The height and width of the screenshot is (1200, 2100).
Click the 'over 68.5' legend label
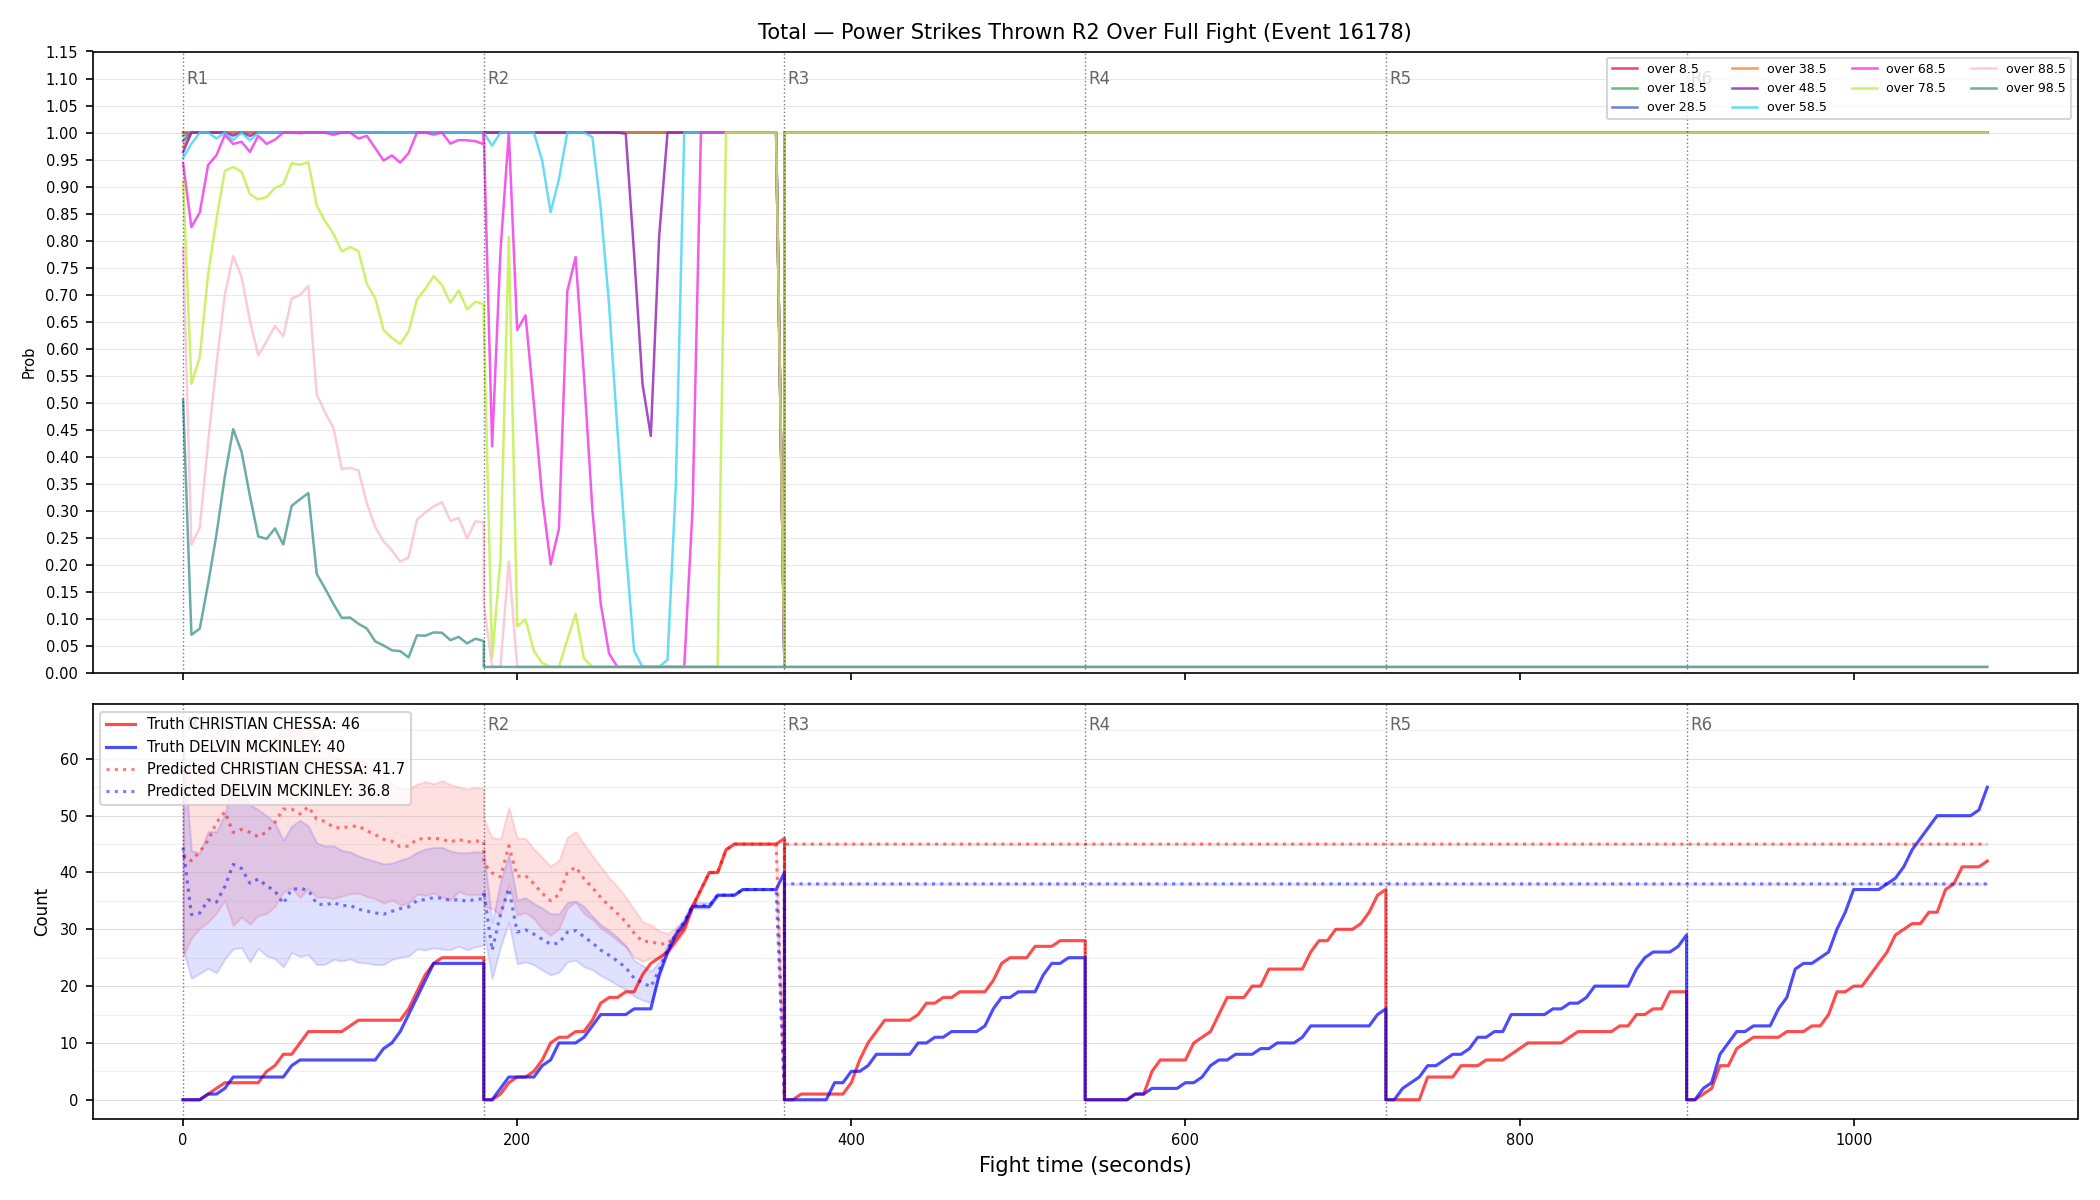pos(1915,69)
